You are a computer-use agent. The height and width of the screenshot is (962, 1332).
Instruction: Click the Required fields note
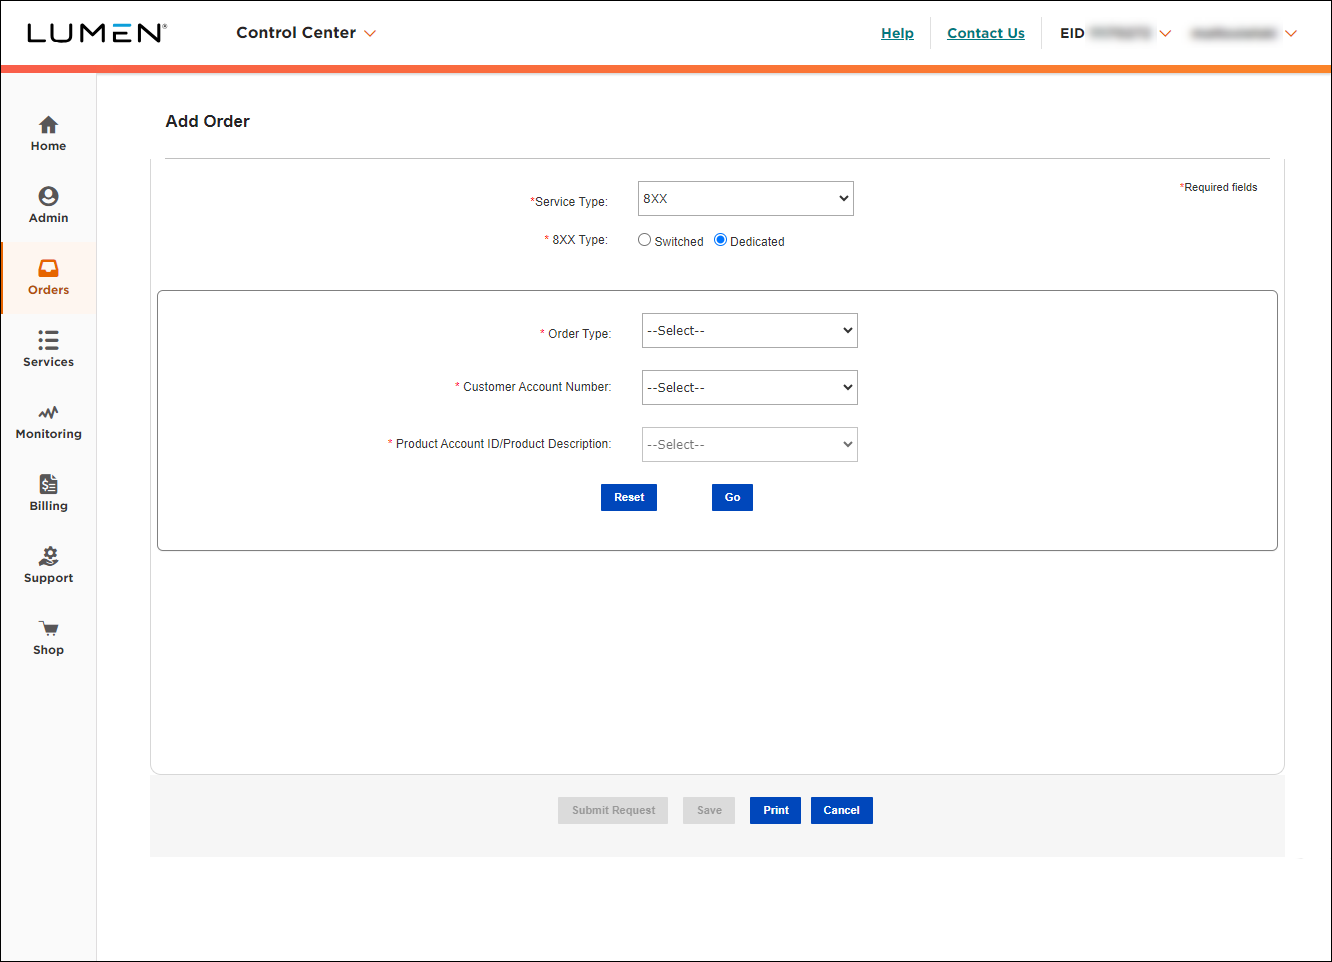coord(1218,187)
